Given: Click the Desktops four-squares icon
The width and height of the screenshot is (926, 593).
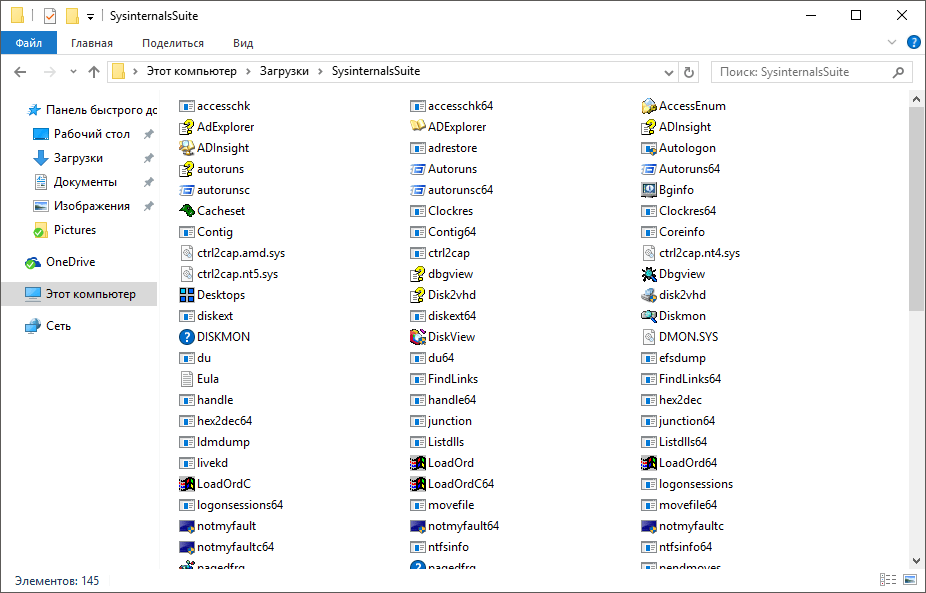Looking at the screenshot, I should [x=187, y=295].
